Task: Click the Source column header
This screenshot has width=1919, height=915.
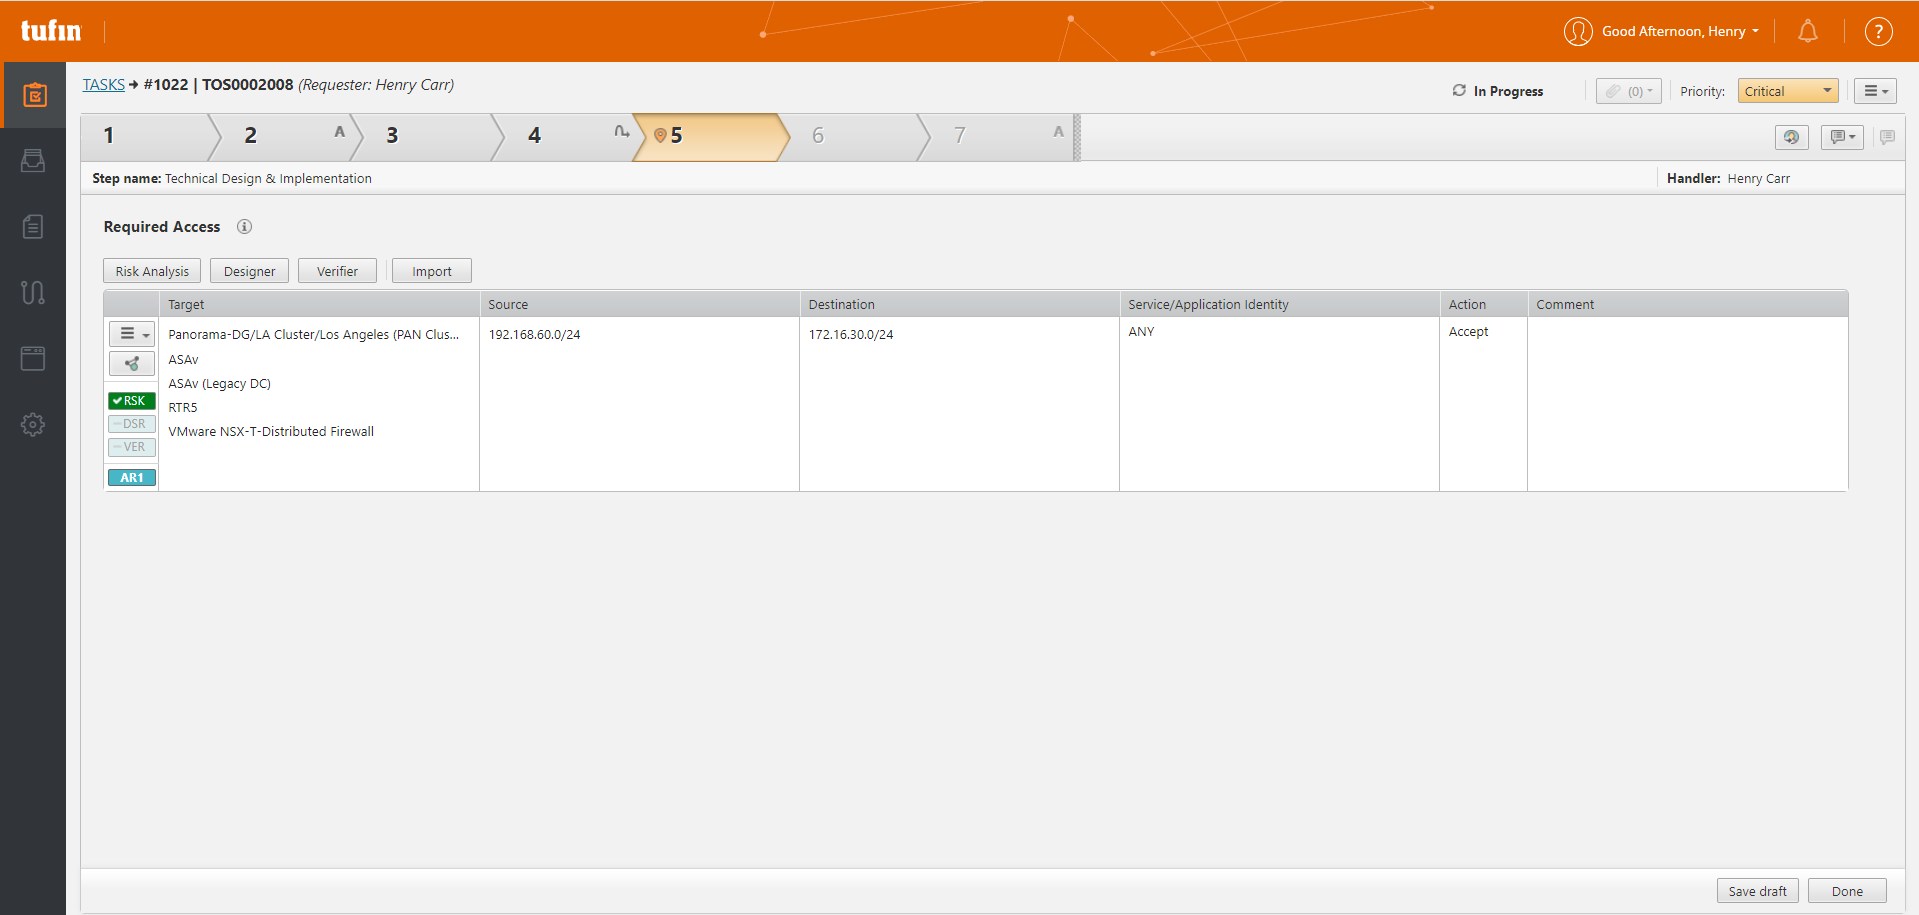Action: [x=639, y=304]
